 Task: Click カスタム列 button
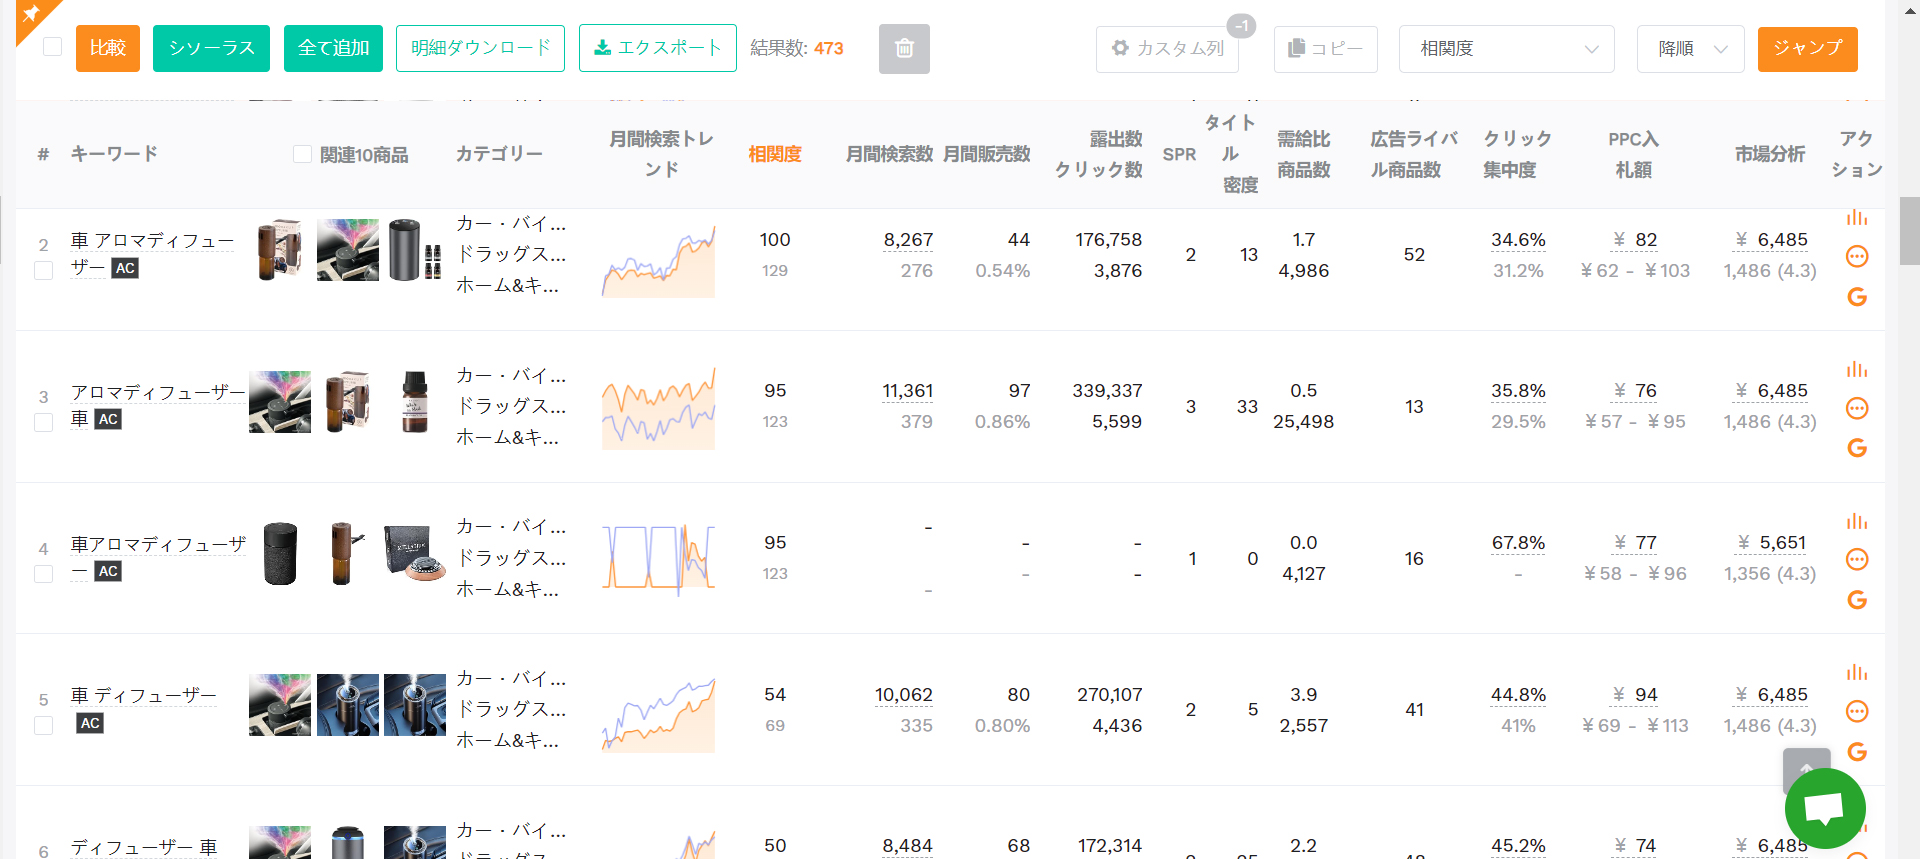tap(1167, 49)
